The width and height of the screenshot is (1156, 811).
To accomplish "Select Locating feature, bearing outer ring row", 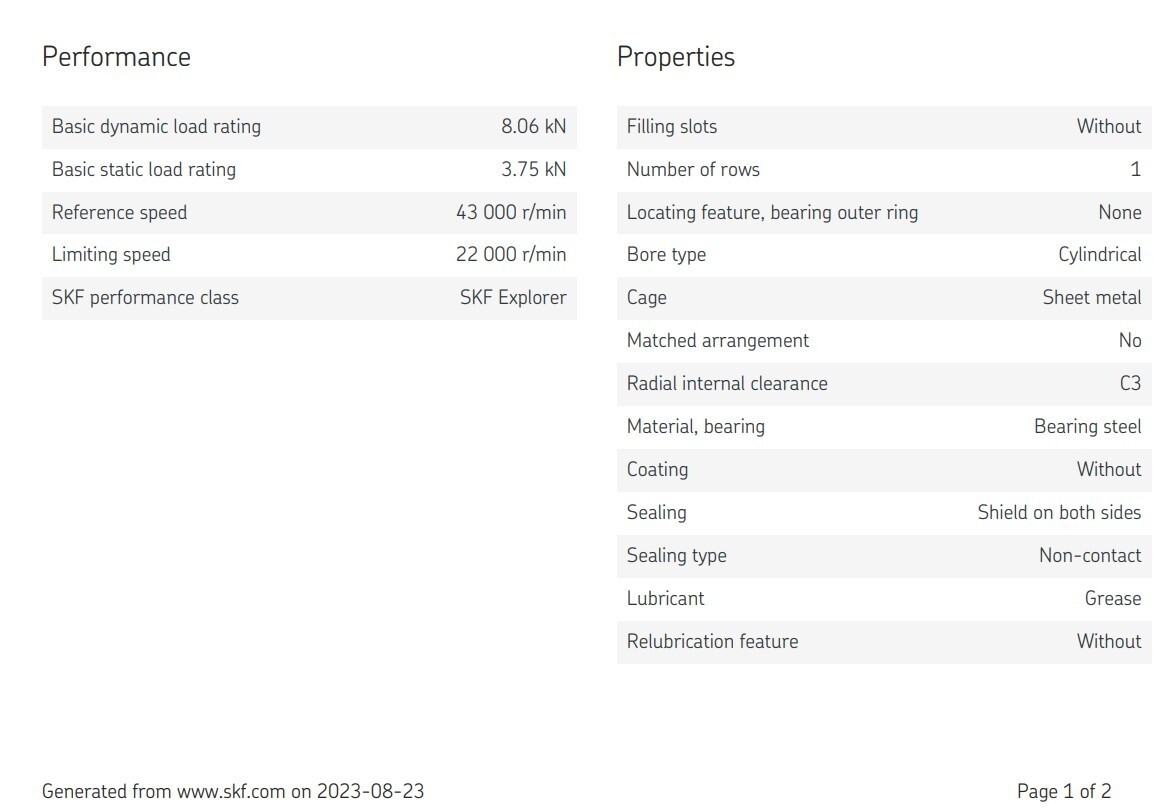I will click(x=884, y=212).
